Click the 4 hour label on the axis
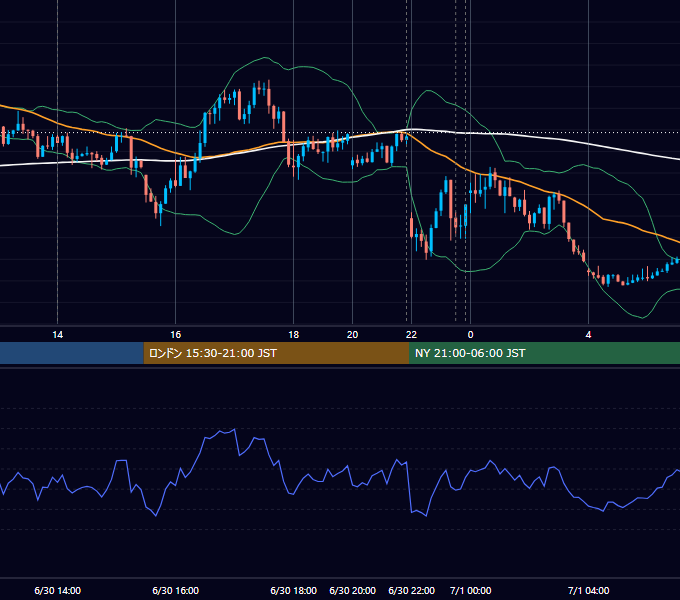Screen dimensions: 680x600 (x=588, y=335)
